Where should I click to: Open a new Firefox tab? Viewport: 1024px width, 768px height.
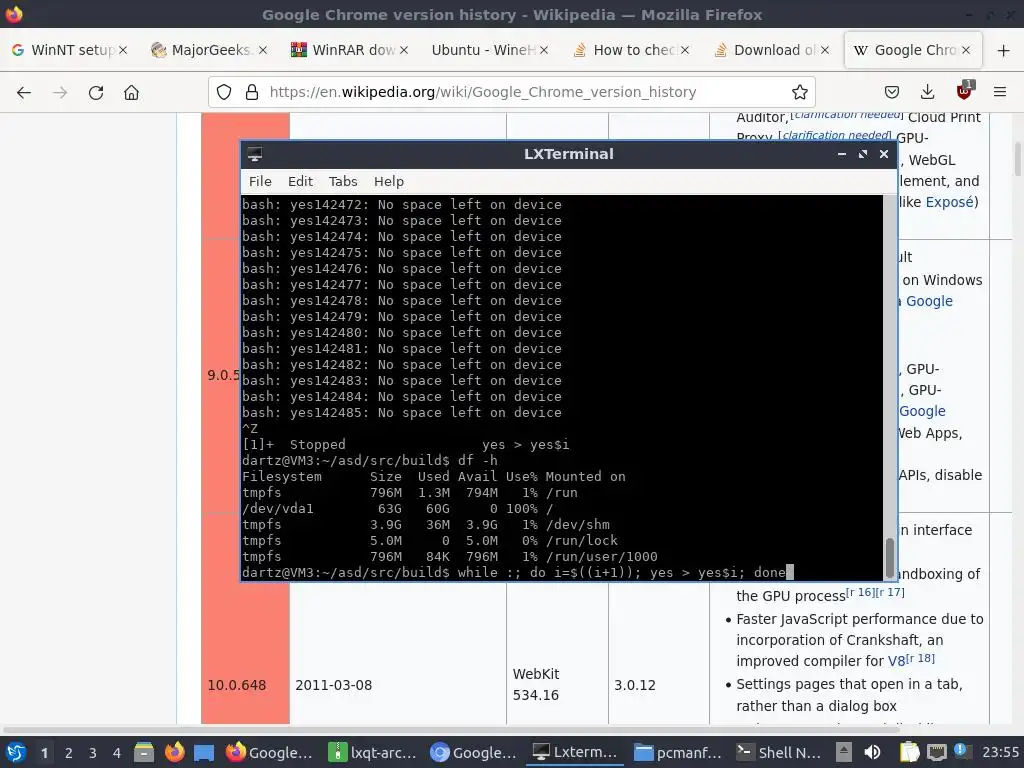point(1004,50)
